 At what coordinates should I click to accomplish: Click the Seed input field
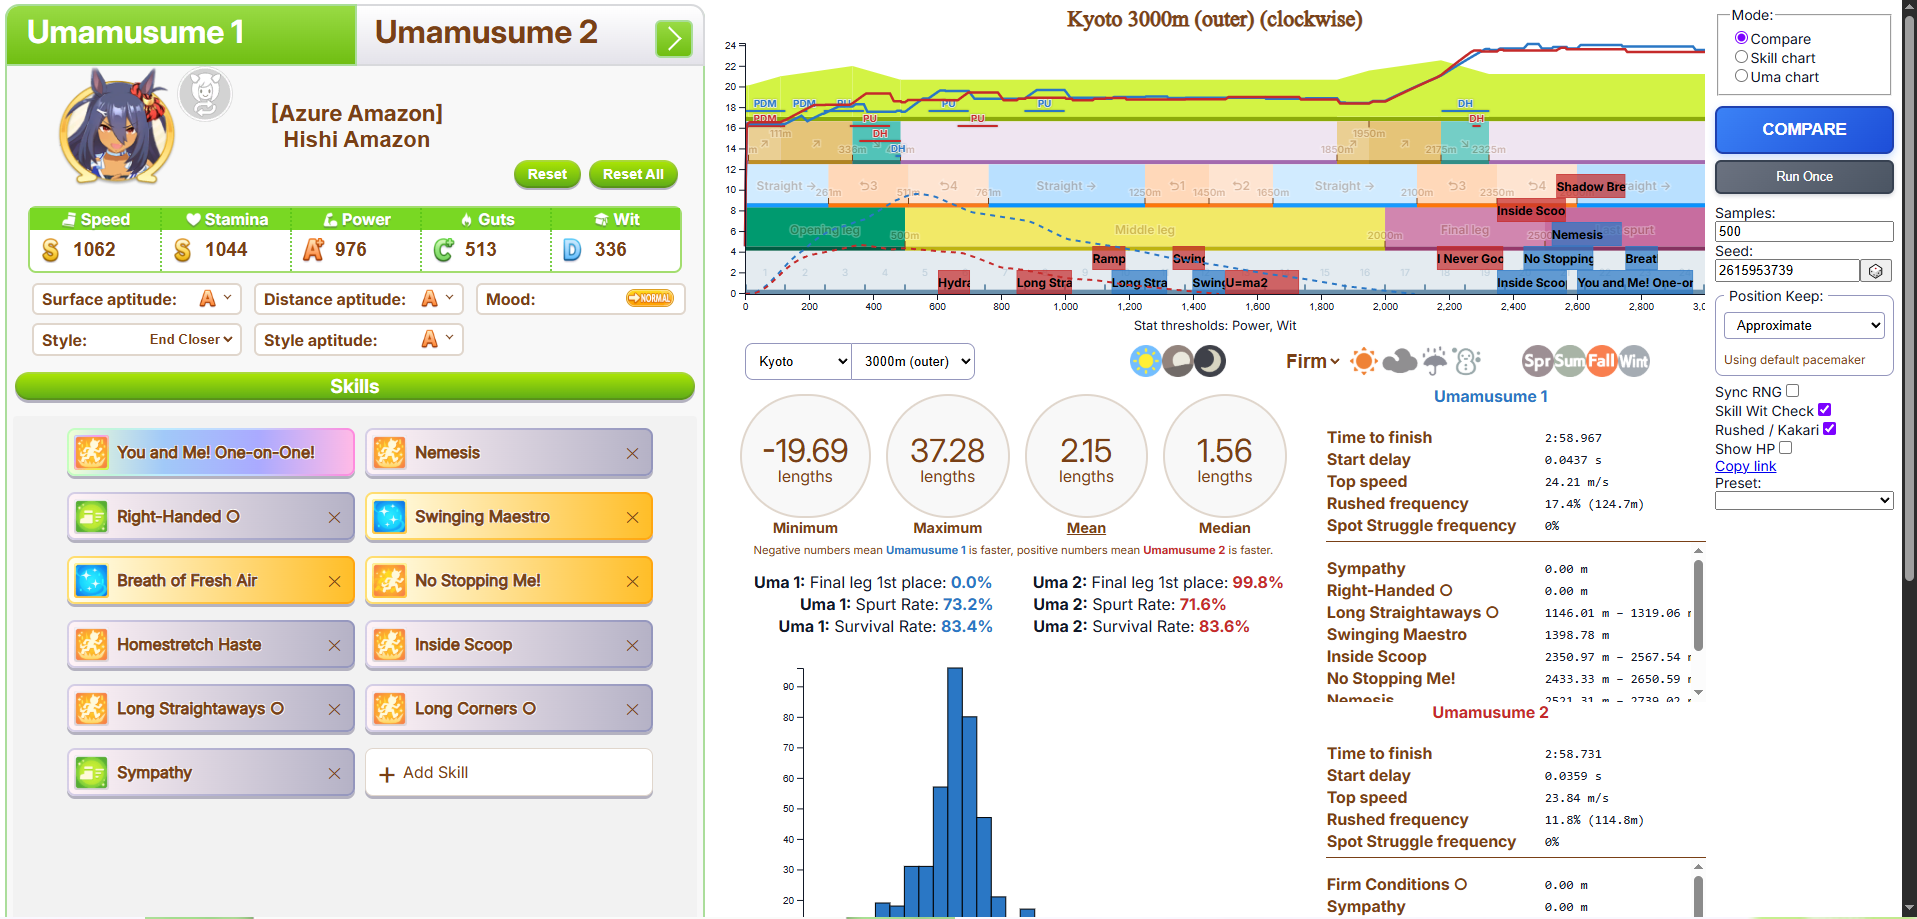(x=1787, y=270)
